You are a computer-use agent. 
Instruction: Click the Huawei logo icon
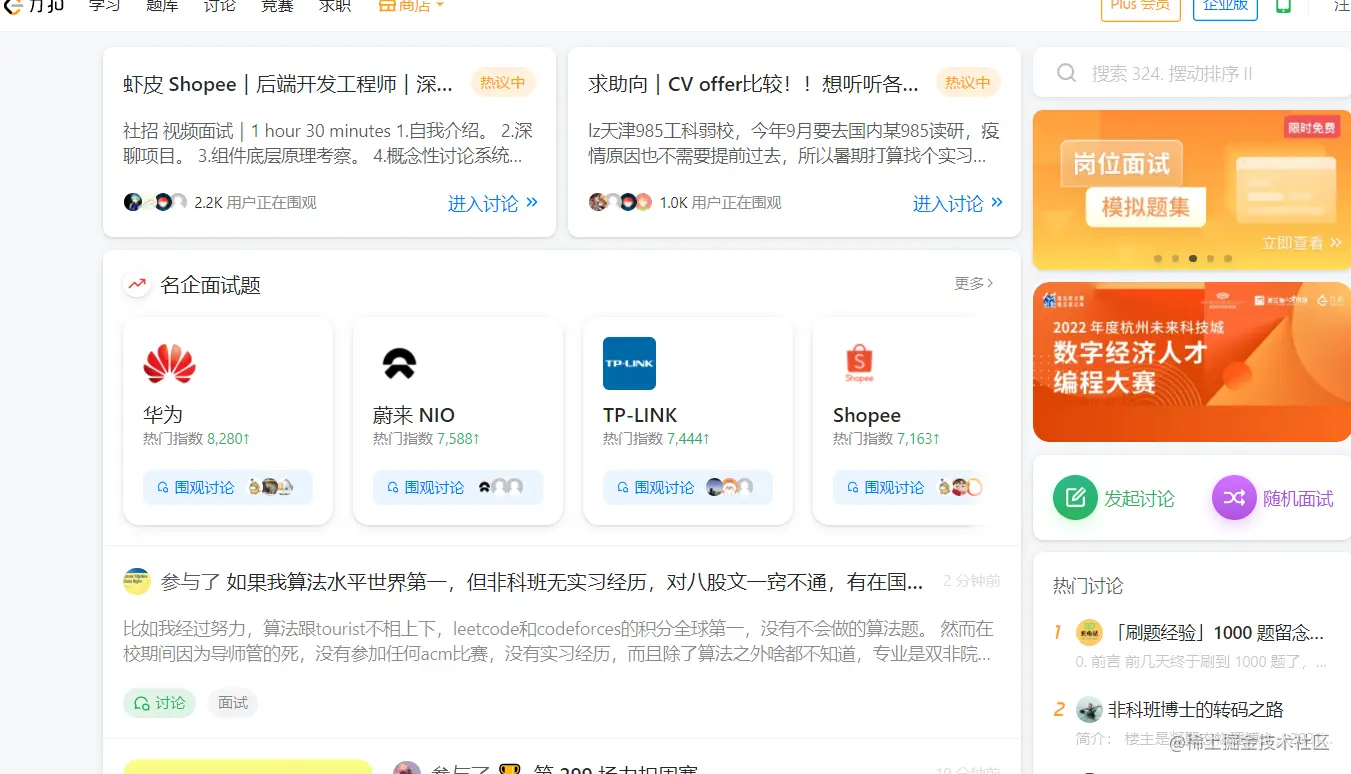169,363
